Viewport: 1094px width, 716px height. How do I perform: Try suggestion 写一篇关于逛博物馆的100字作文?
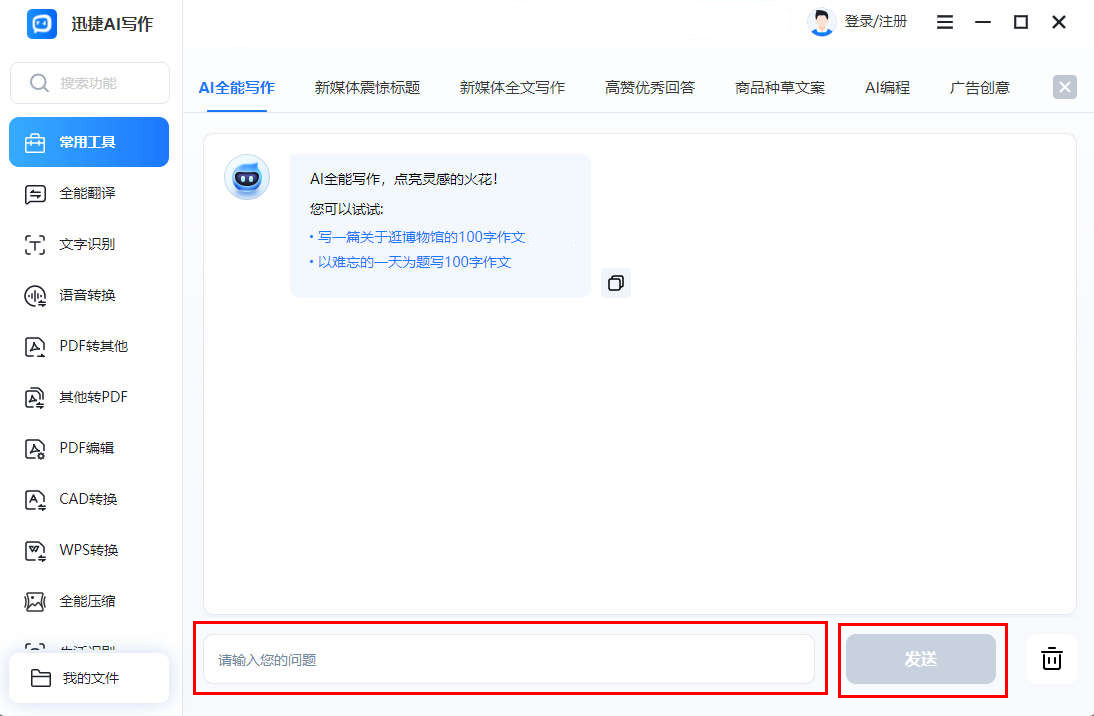(421, 237)
